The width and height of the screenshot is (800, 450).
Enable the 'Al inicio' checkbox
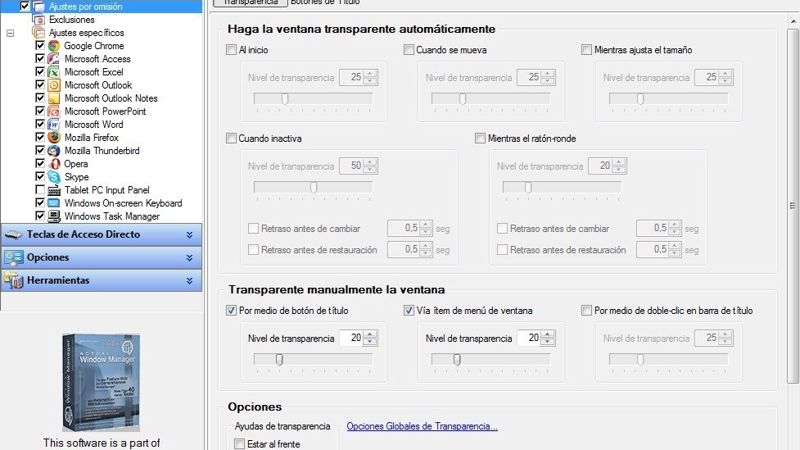pyautogui.click(x=231, y=50)
